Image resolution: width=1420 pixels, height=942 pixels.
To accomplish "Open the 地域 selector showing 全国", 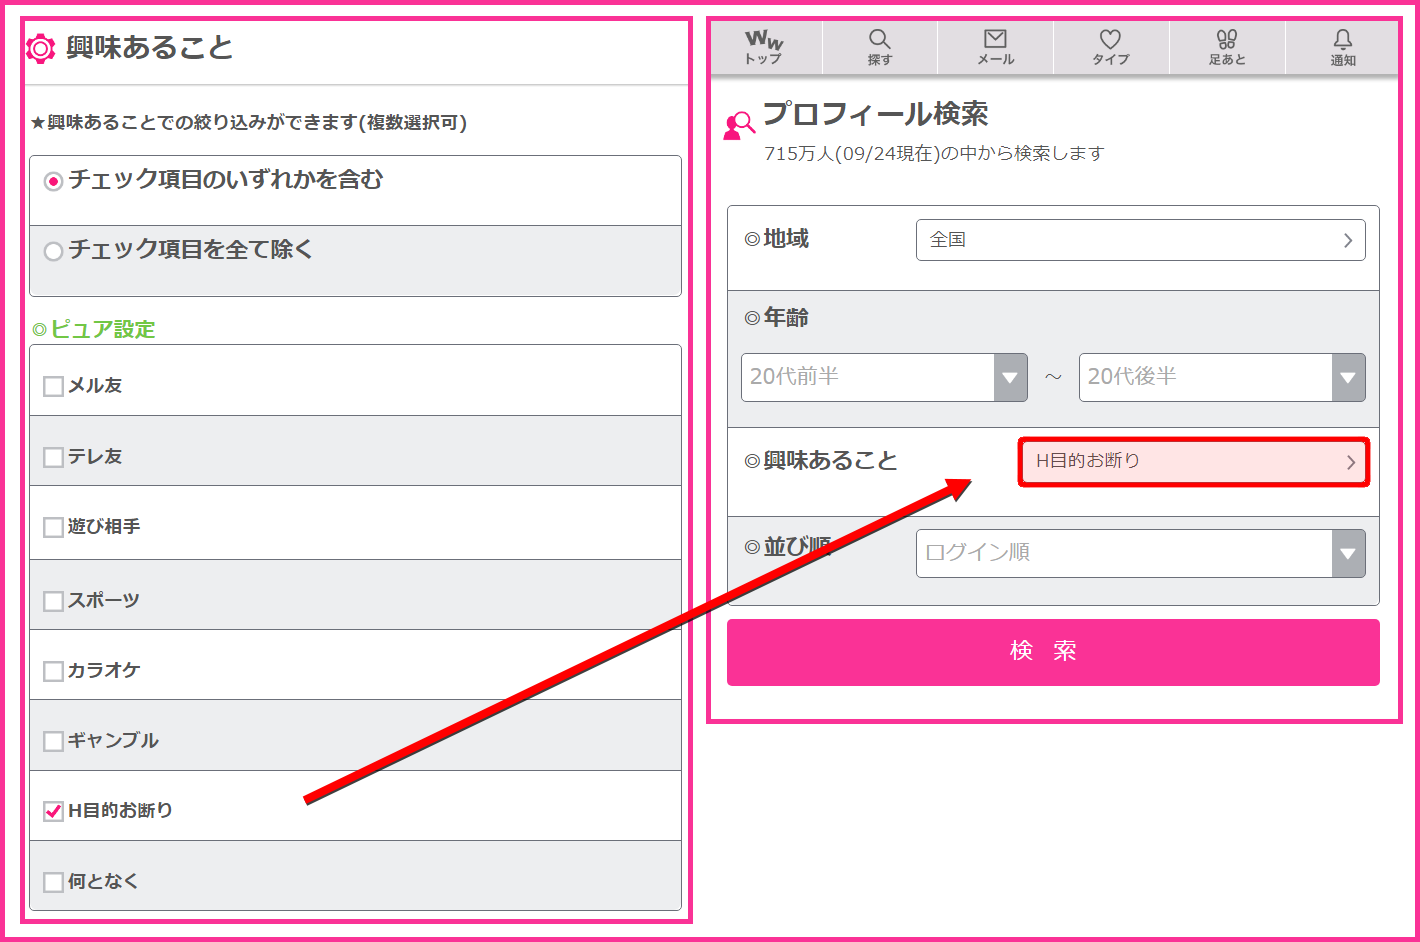I will [x=1140, y=240].
